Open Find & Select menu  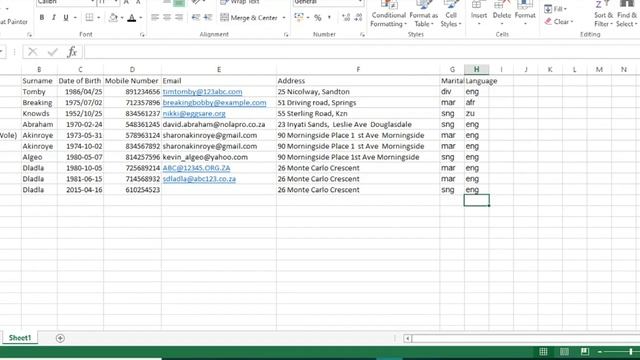(x=627, y=14)
